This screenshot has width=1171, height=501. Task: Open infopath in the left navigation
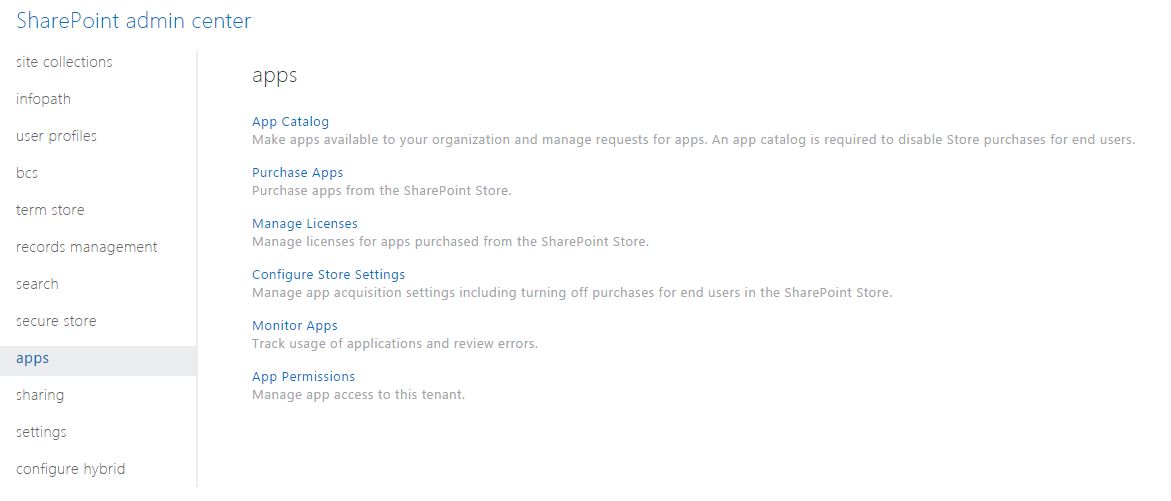43,99
